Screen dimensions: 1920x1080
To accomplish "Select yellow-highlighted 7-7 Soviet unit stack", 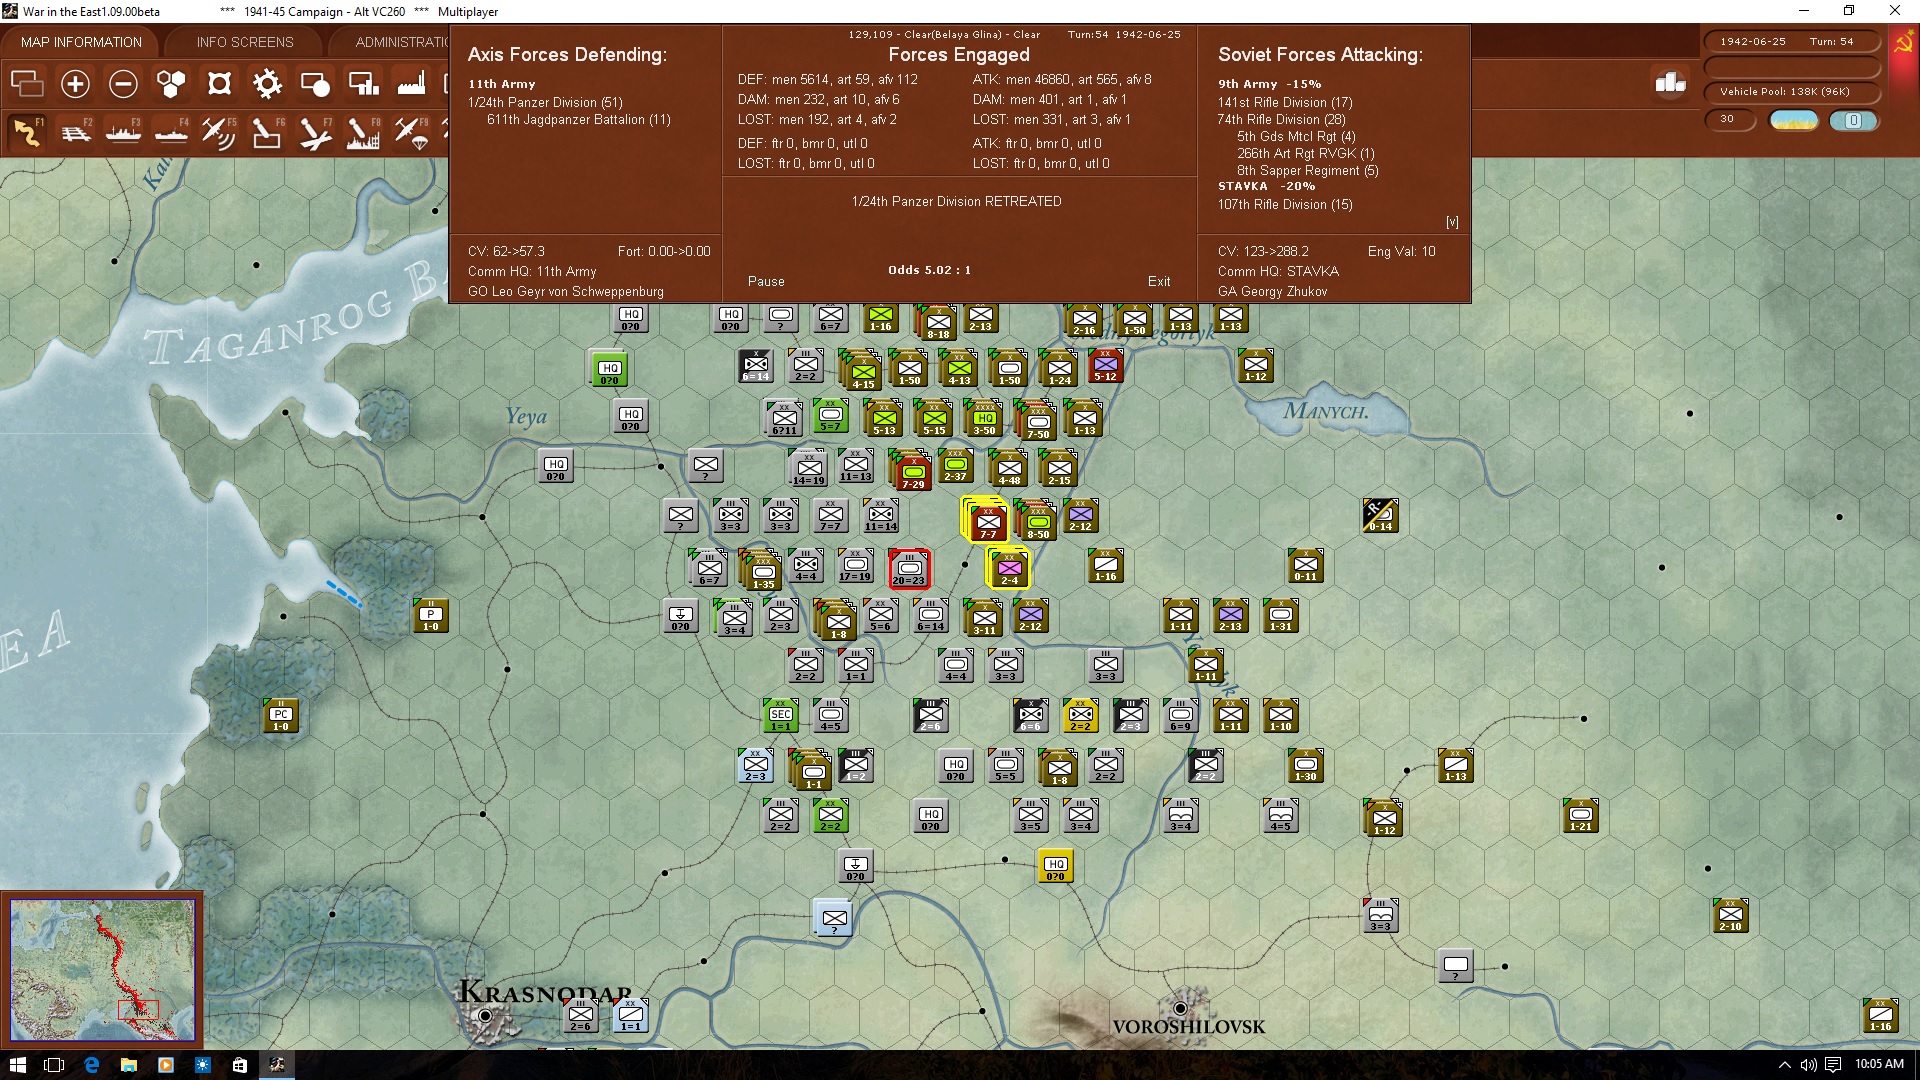I will pos(986,520).
